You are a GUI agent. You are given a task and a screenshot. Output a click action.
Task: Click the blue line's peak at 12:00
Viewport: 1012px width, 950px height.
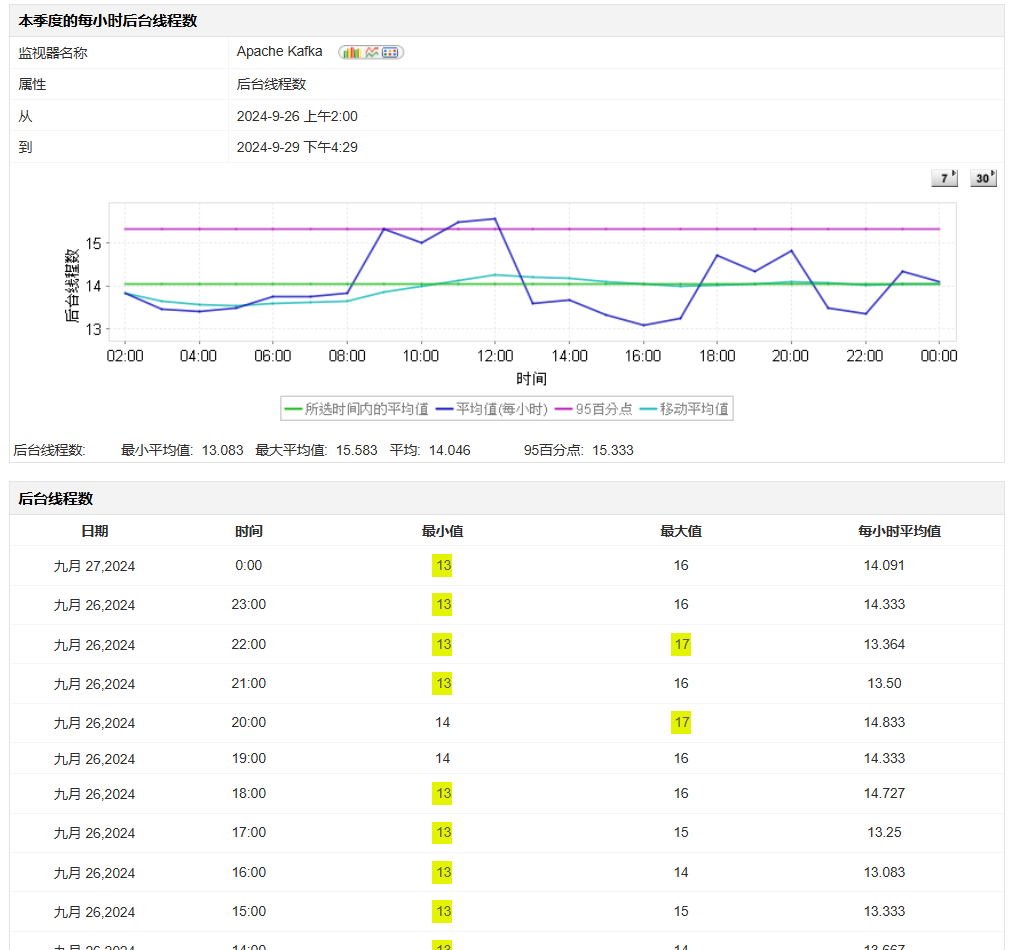click(495, 219)
